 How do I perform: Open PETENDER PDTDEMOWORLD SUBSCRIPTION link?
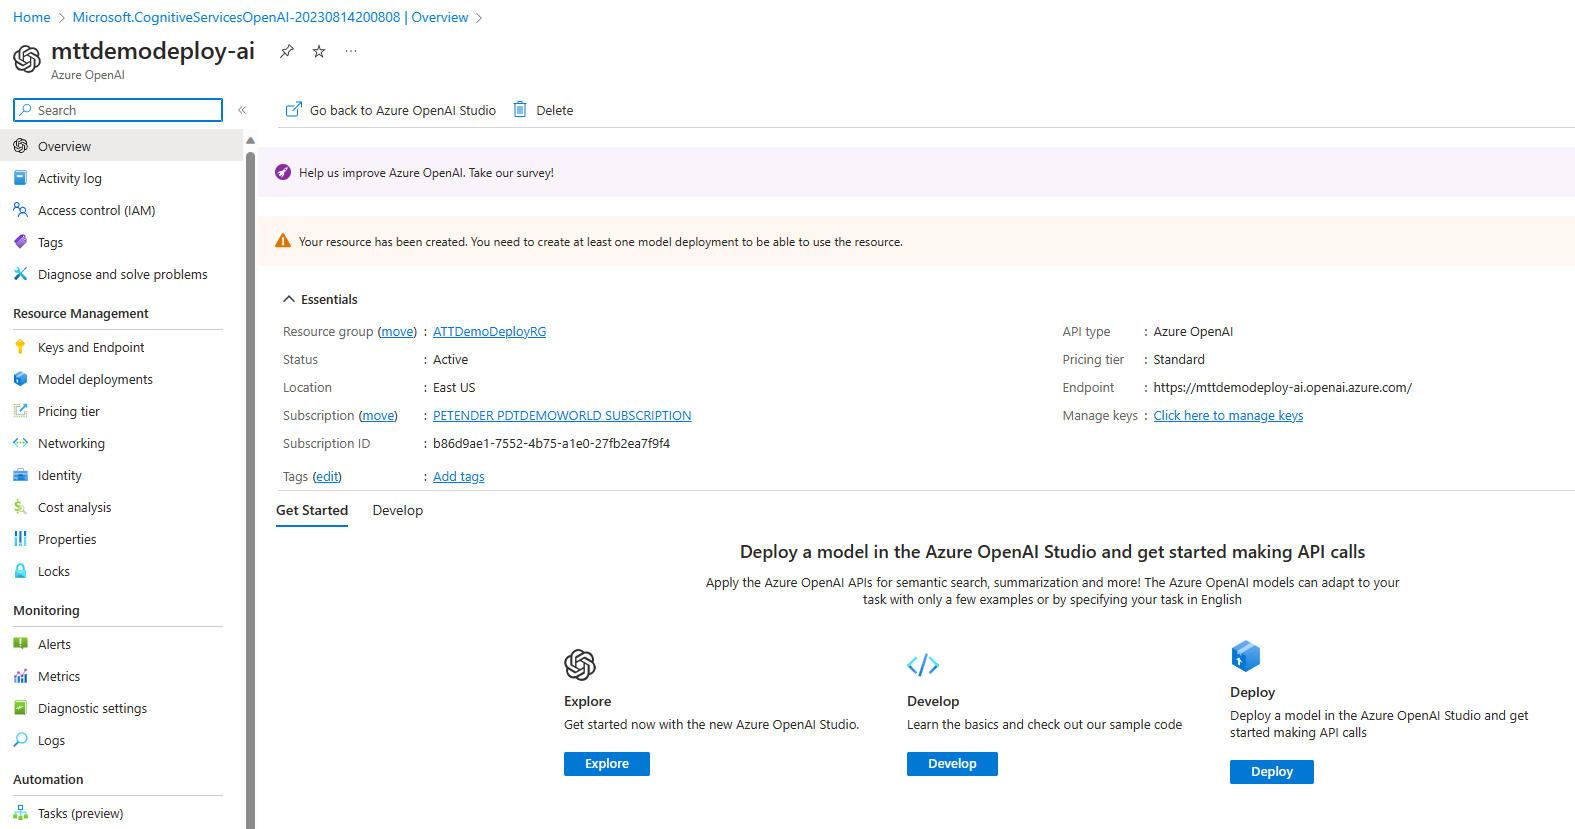pos(562,416)
